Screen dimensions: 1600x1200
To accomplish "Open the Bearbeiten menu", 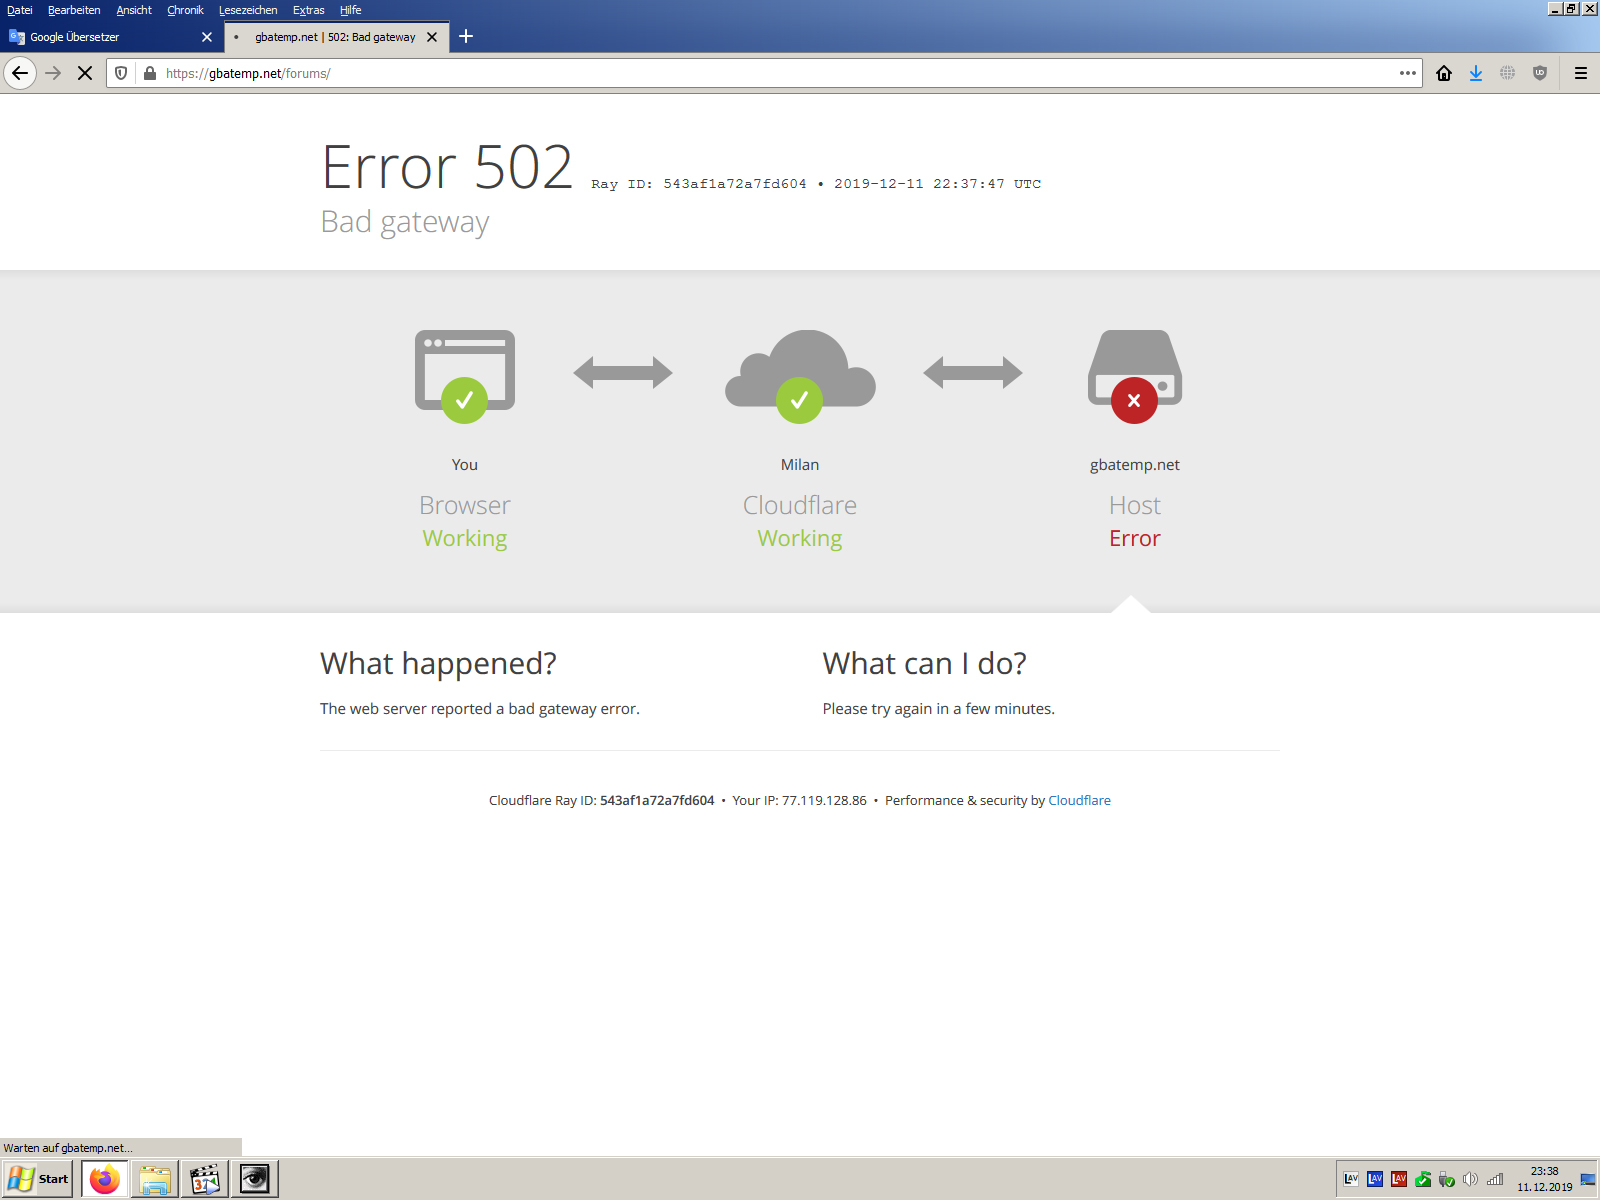I will tap(74, 10).
